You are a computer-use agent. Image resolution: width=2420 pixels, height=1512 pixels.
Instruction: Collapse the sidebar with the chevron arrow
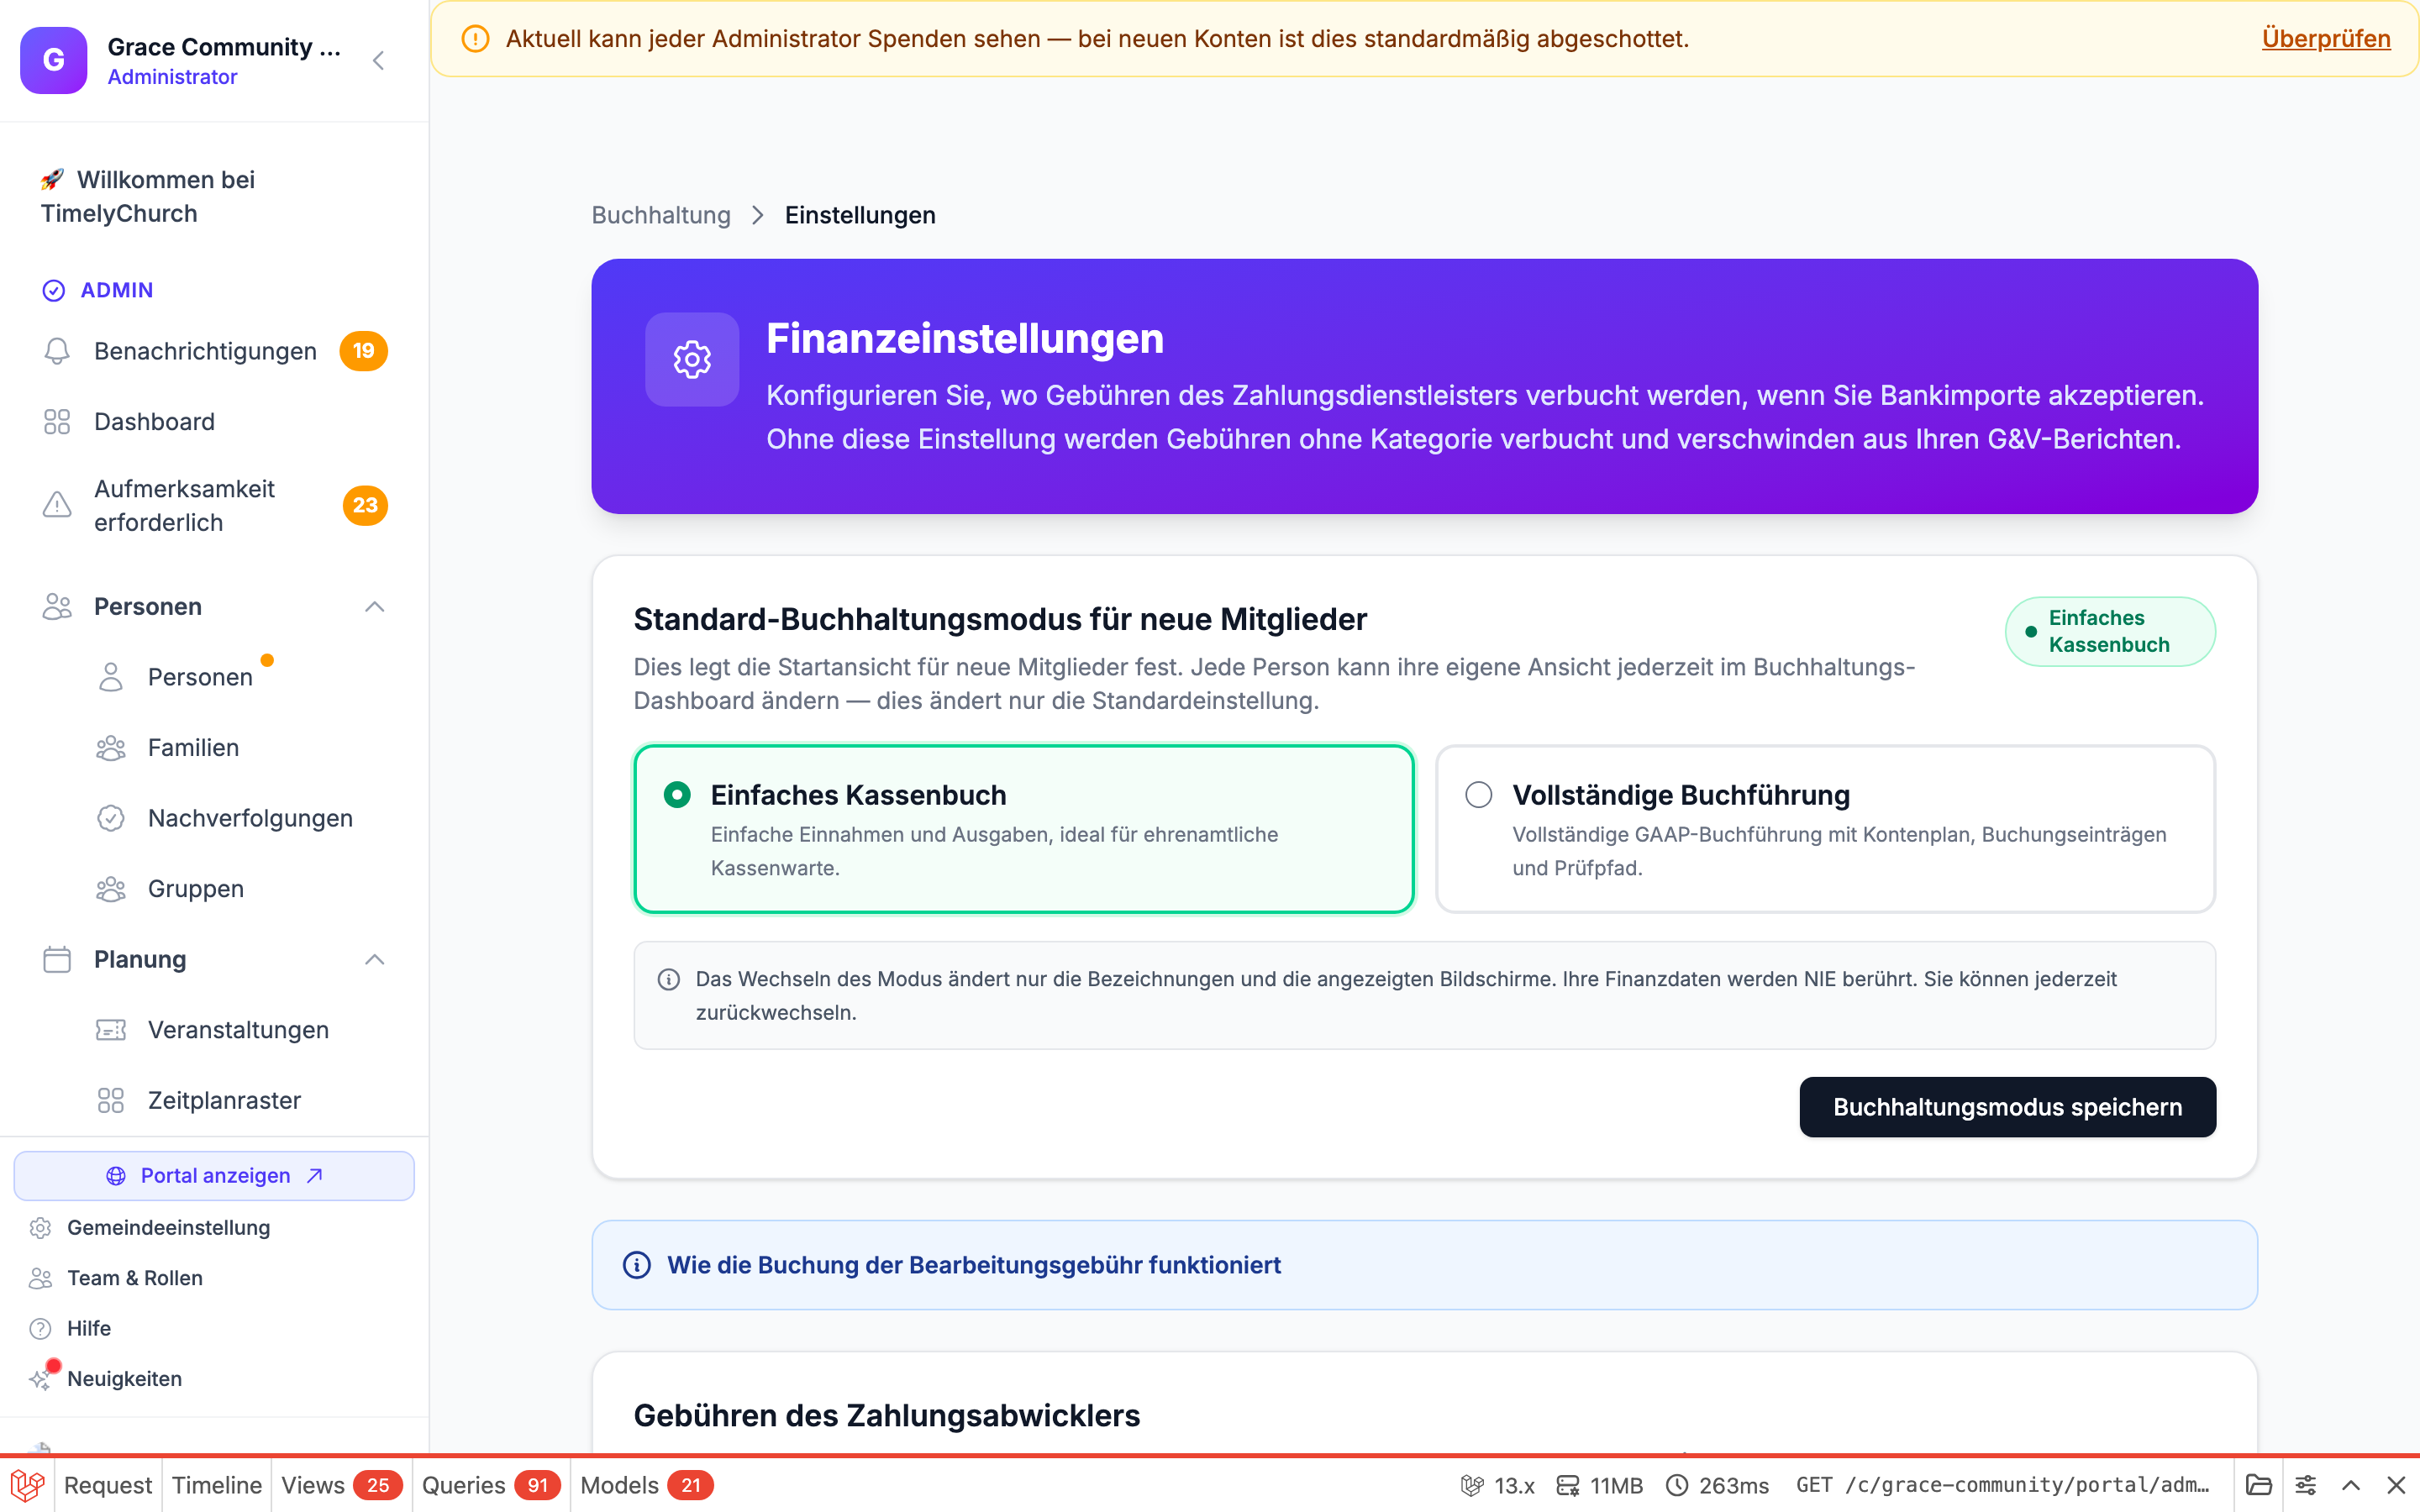point(378,61)
